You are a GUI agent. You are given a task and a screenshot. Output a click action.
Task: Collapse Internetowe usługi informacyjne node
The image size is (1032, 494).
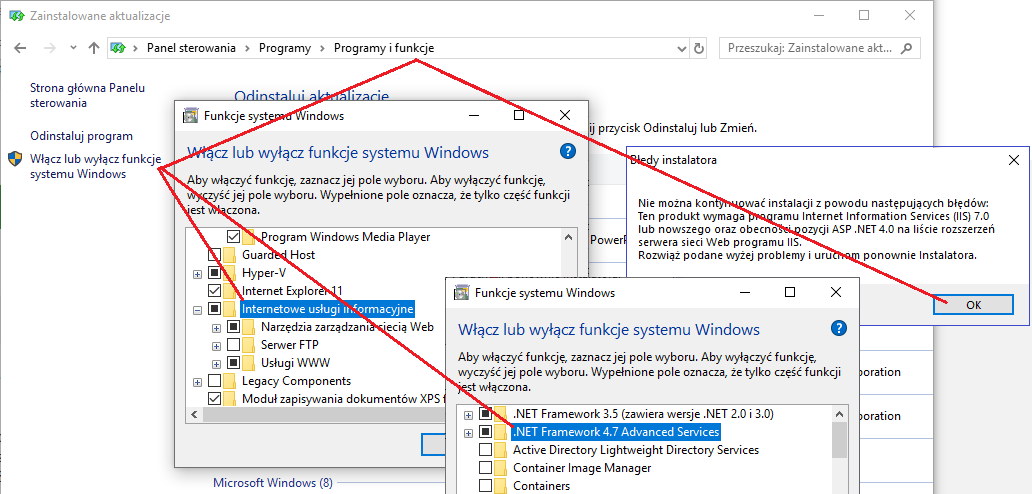point(197,309)
